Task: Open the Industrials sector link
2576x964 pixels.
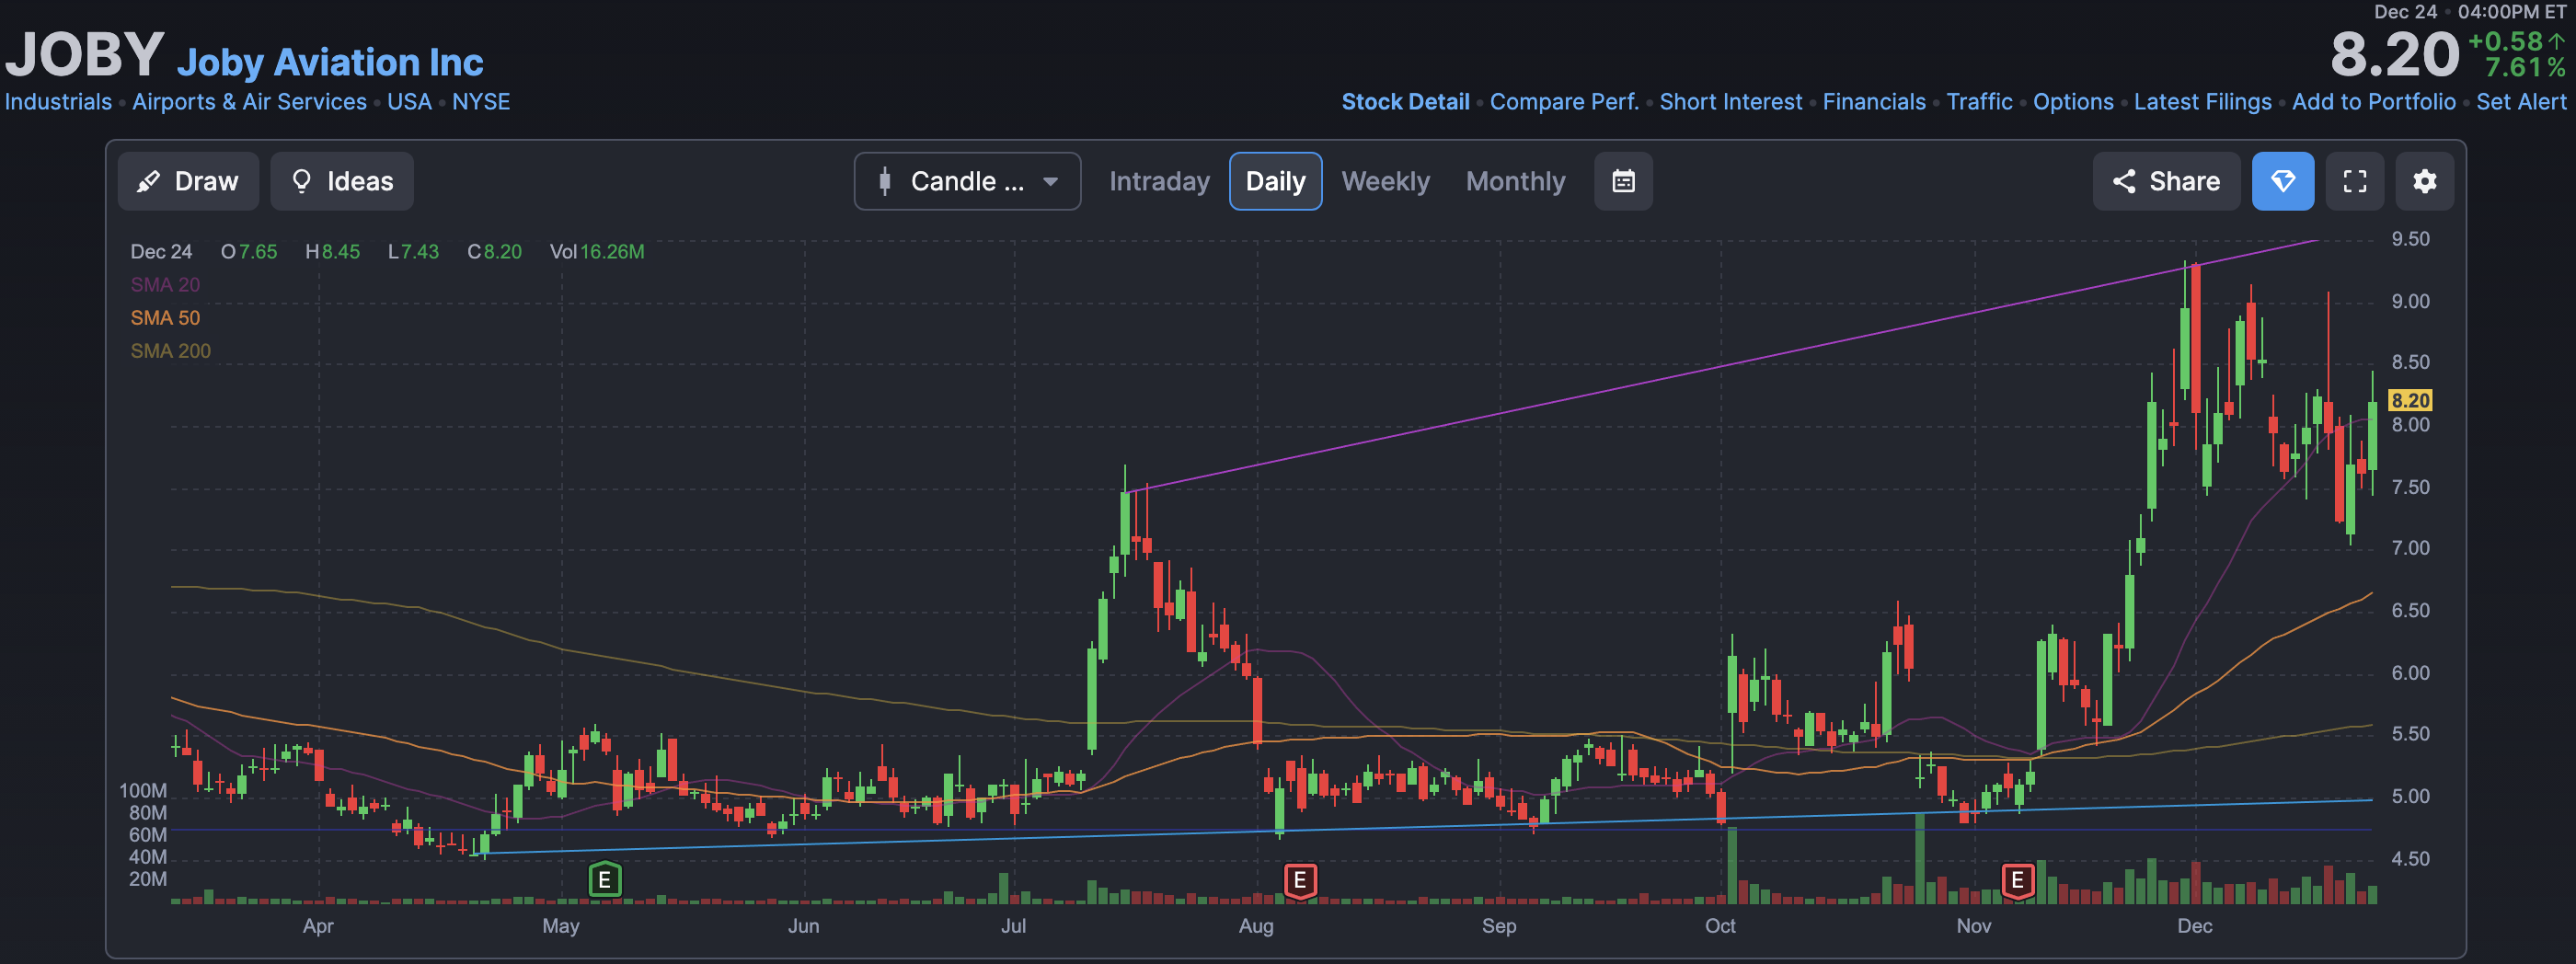Action: click(58, 102)
